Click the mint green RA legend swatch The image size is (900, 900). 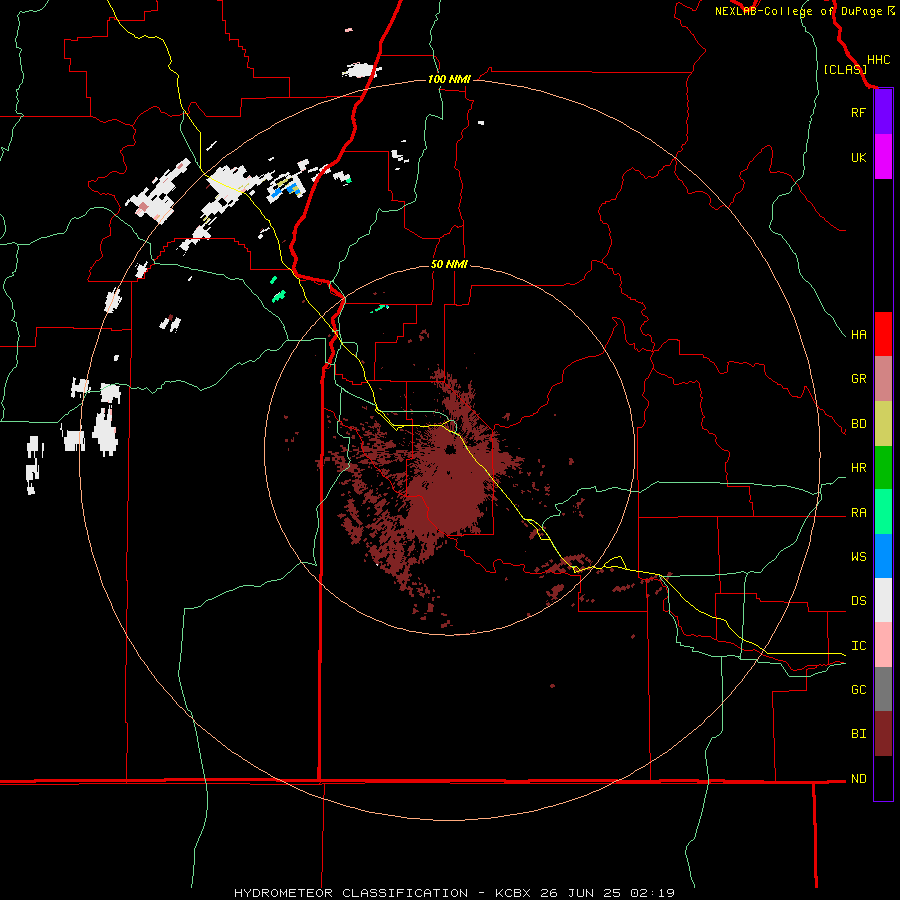point(883,512)
